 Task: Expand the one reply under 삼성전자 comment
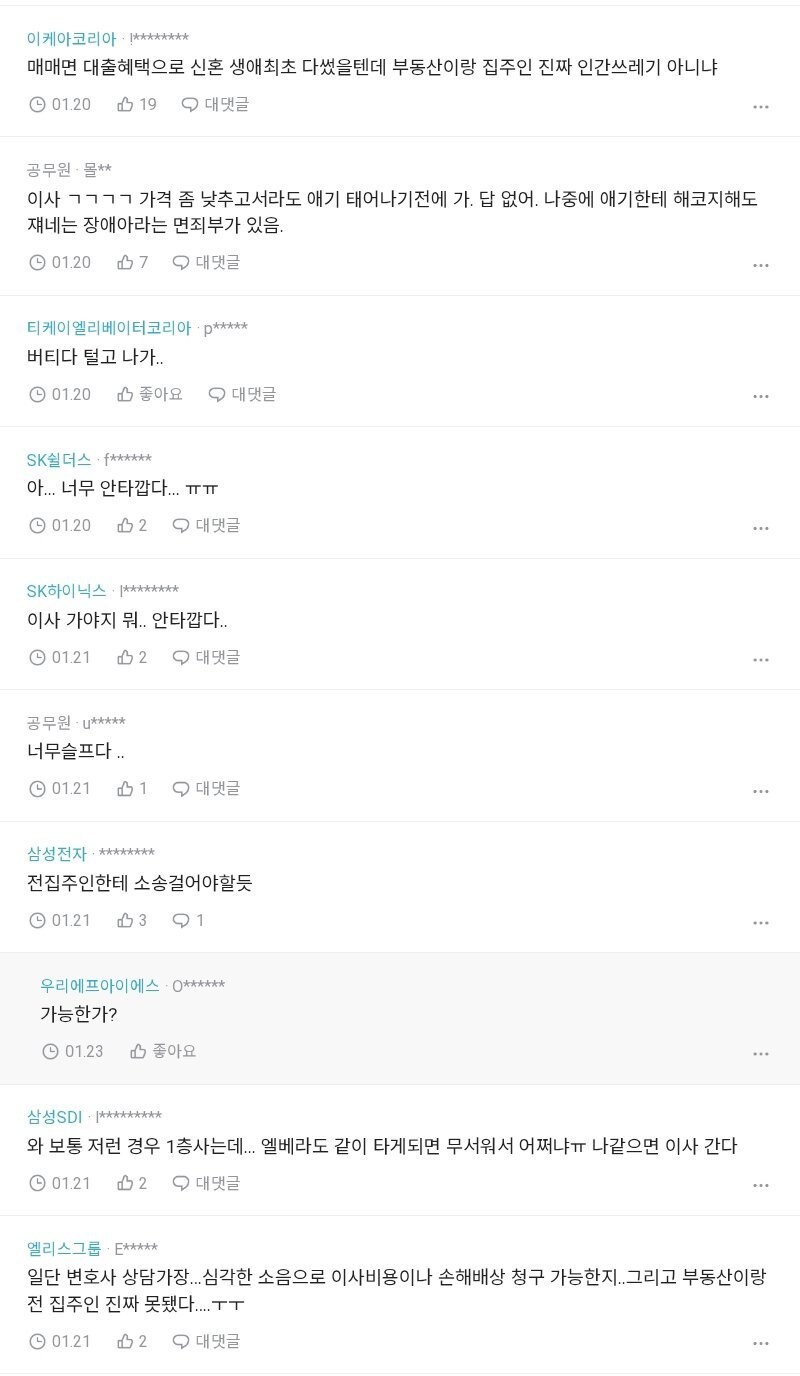pyautogui.click(x=188, y=920)
